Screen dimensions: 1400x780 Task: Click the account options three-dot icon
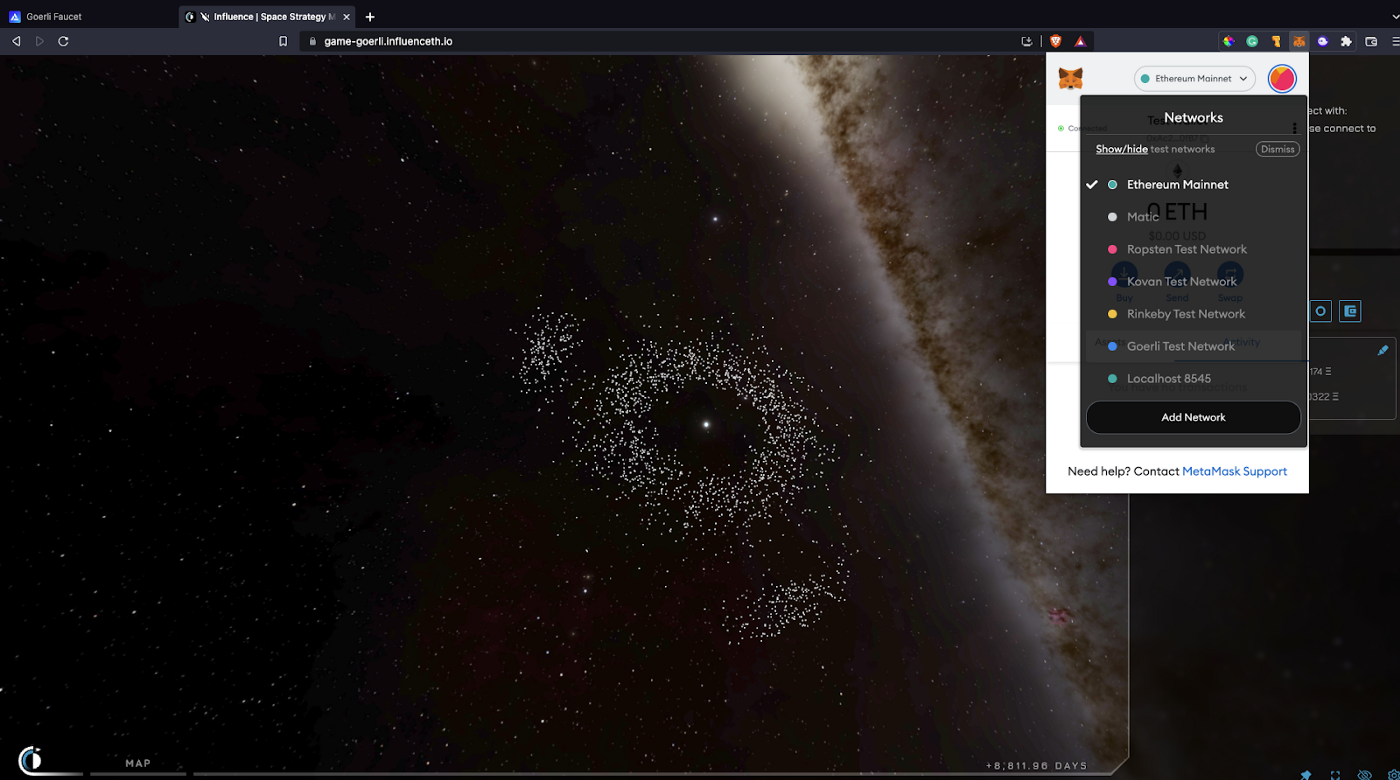coord(1294,128)
